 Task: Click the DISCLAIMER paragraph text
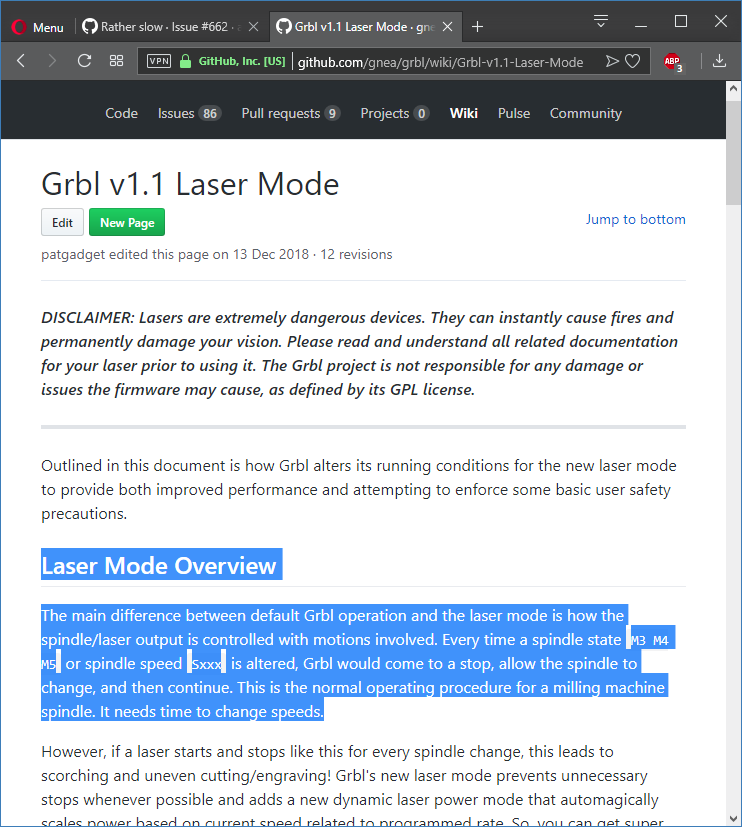359,353
